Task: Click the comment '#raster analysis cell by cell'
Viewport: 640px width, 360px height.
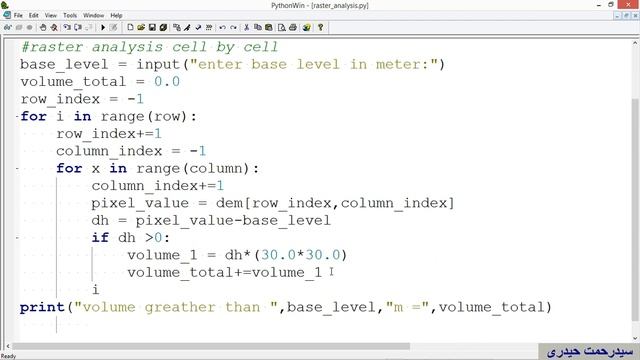Action: tap(149, 47)
